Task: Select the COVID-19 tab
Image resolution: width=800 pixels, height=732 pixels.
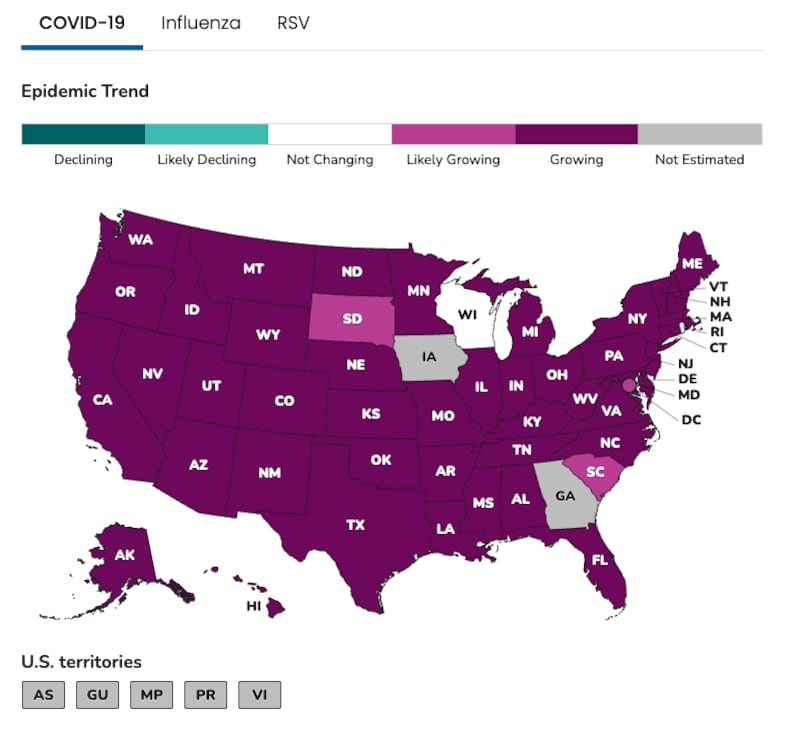Action: (82, 23)
